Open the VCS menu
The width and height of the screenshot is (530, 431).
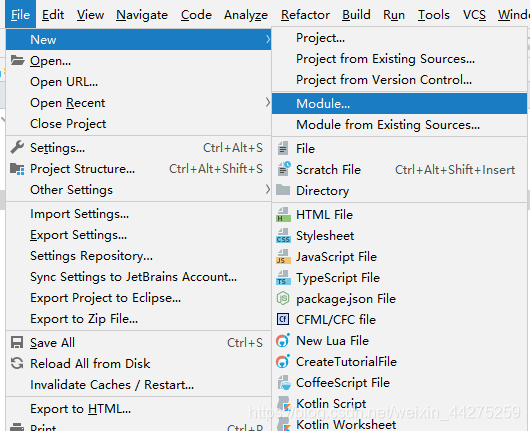[x=474, y=15]
